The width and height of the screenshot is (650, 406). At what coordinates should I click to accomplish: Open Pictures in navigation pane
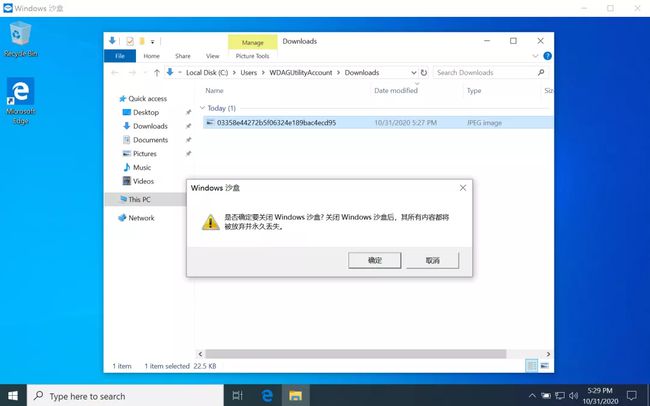coord(140,153)
